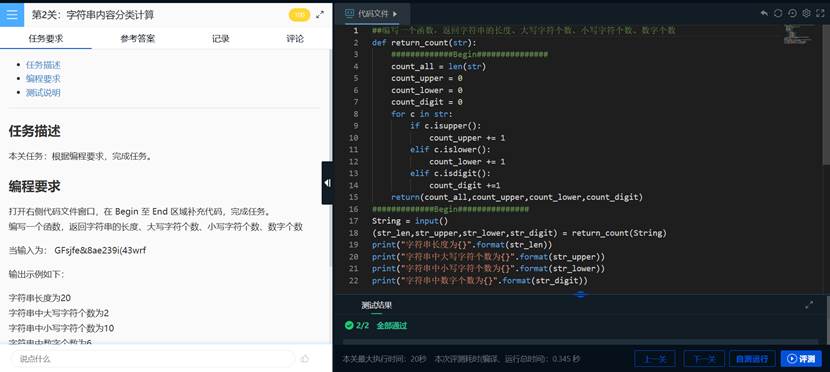
Task: Jump to the 编程要求 anchor link
Action: click(43, 78)
